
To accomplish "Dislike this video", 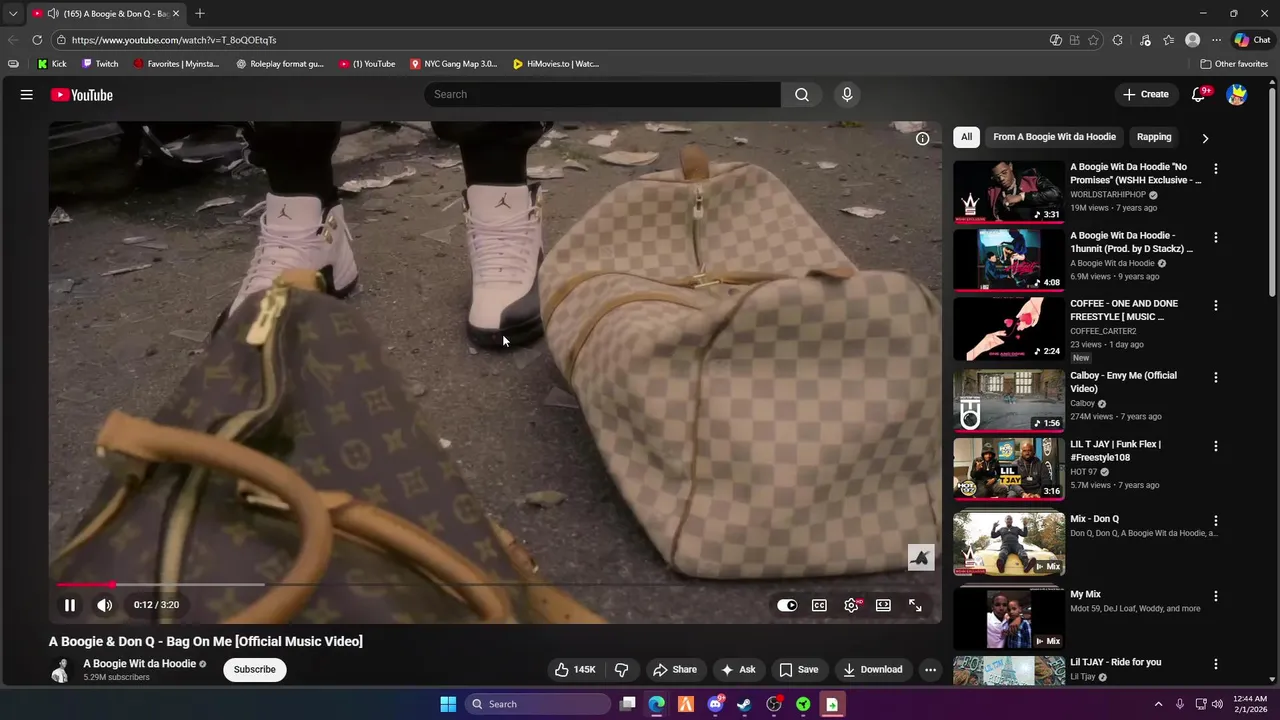I will point(621,670).
